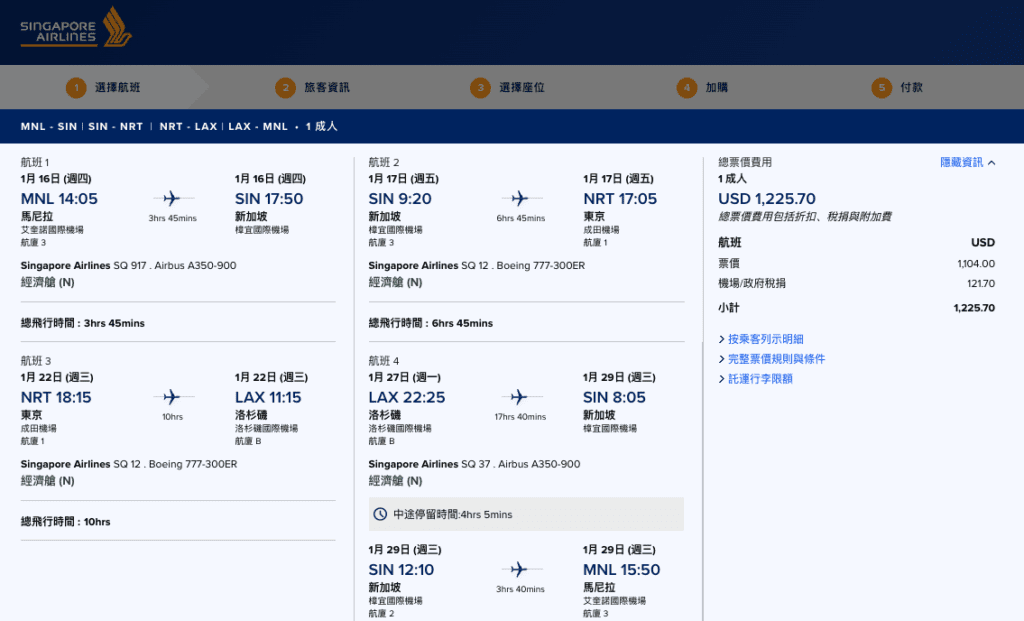The image size is (1024, 621).
Task: Select step 2 旅客資訊 circle
Action: tap(285, 88)
